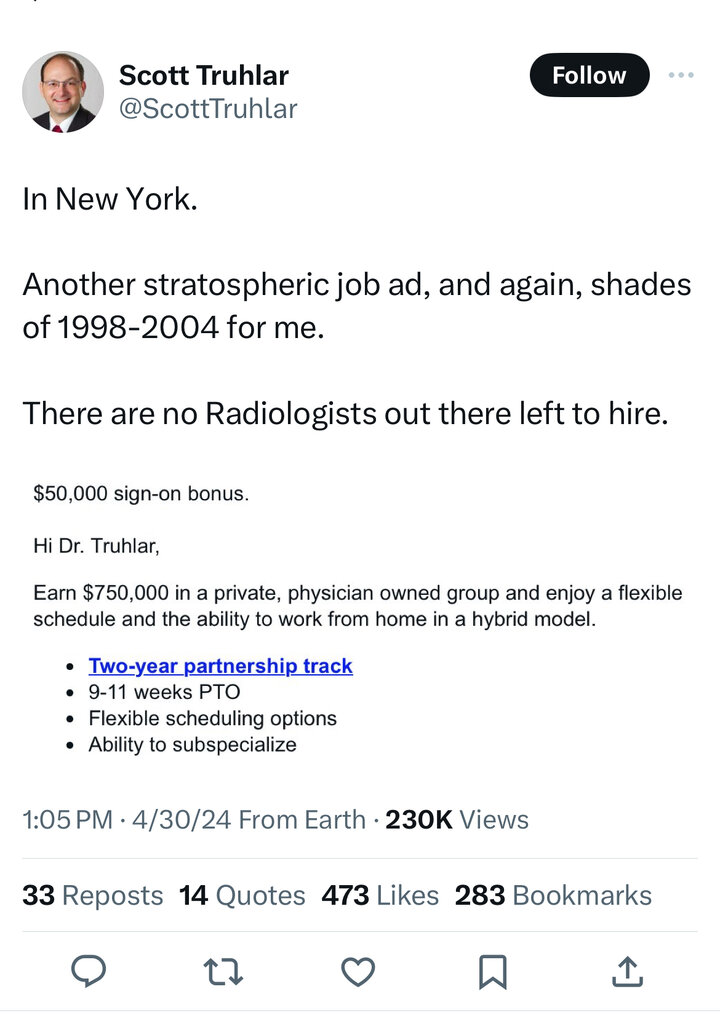Open the embedded job ad email image
720x1024 pixels.
358,620
